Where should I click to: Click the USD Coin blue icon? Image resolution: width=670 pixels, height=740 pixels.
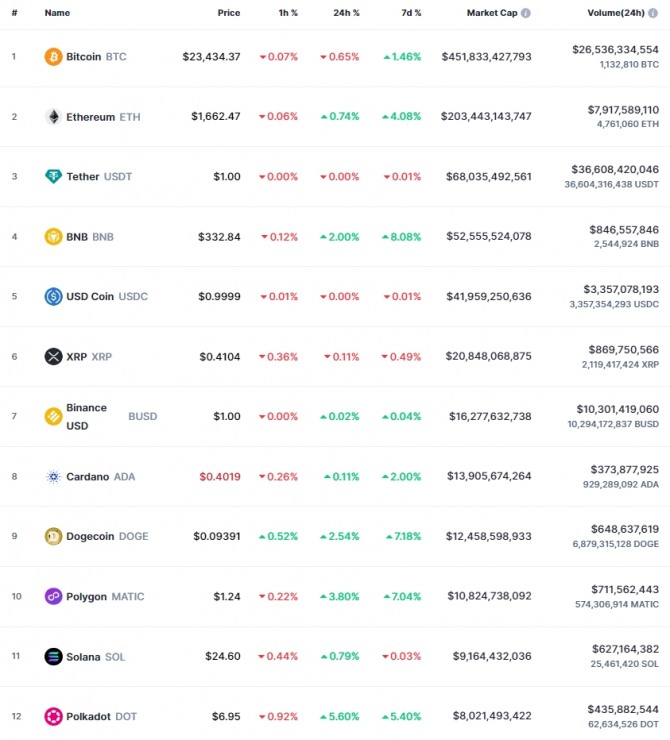[53, 296]
